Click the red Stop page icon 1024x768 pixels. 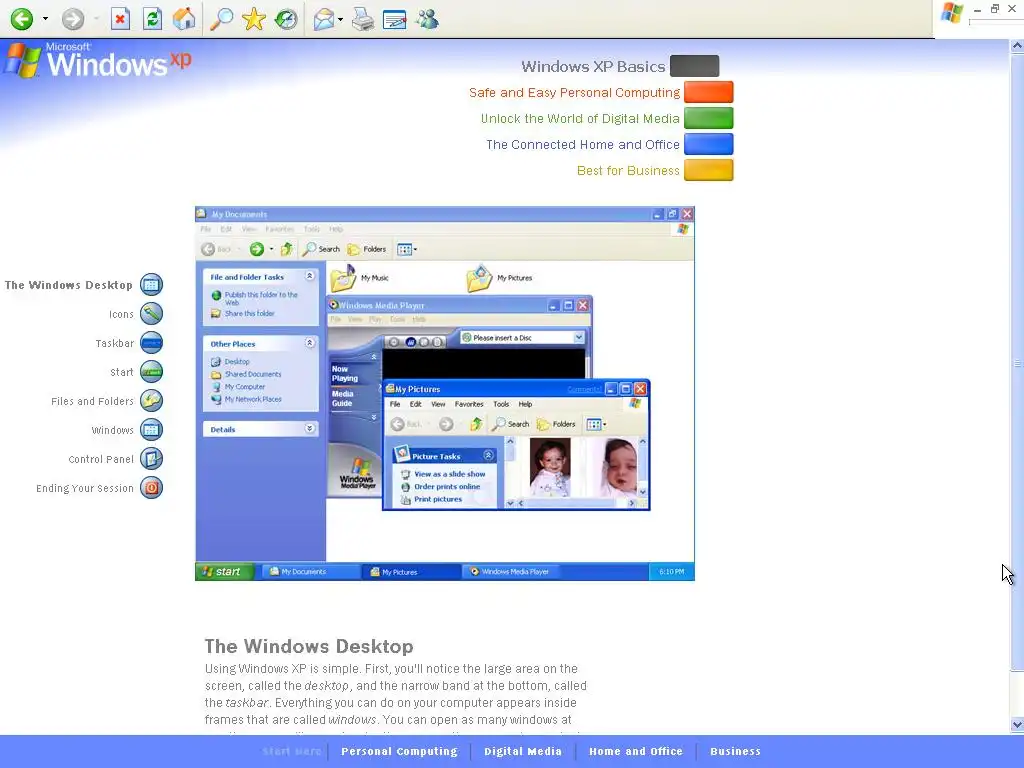click(x=120, y=19)
